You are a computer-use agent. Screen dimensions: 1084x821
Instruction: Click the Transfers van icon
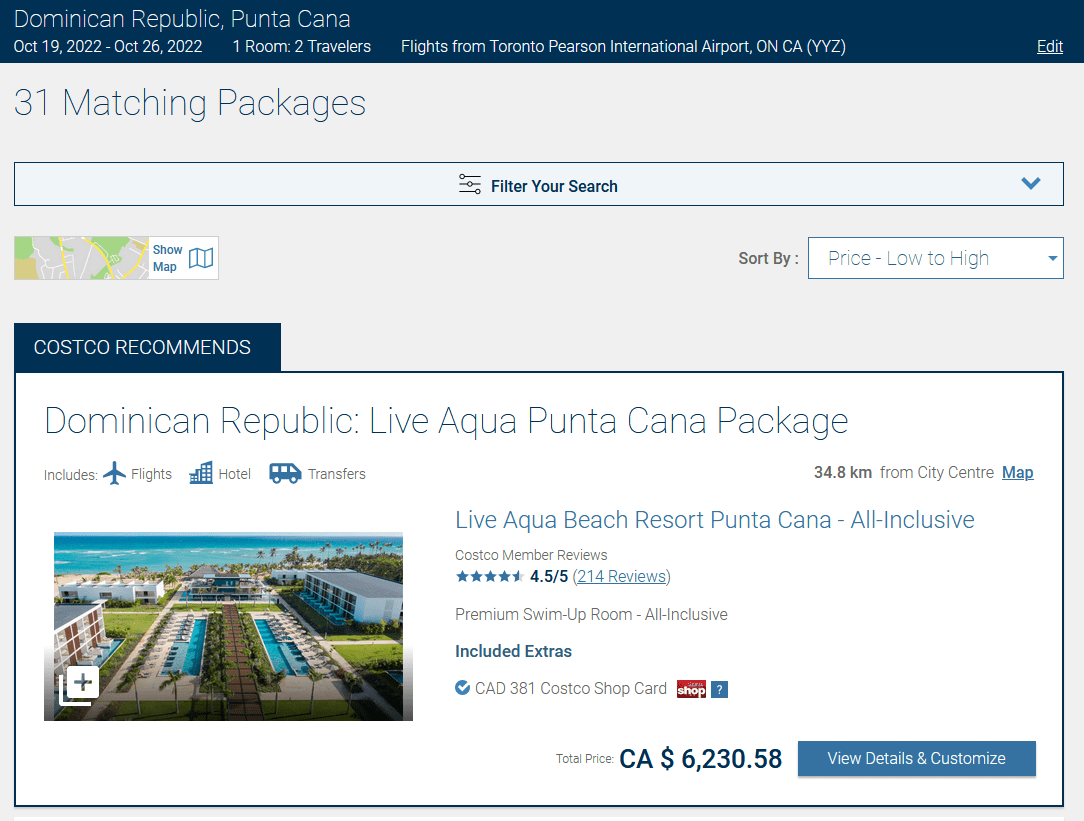coord(285,473)
